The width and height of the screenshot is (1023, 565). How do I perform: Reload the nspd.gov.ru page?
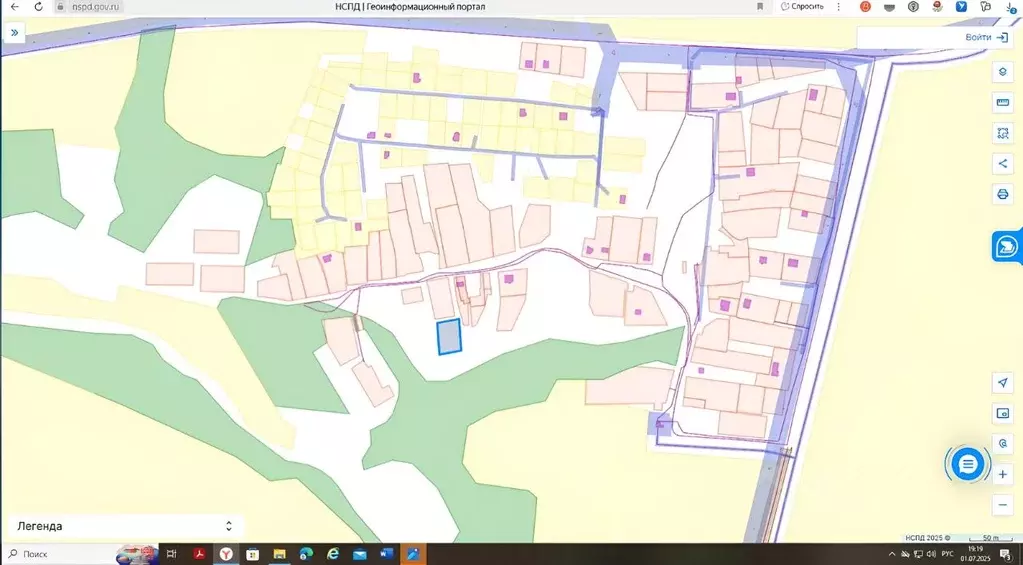pos(38,7)
